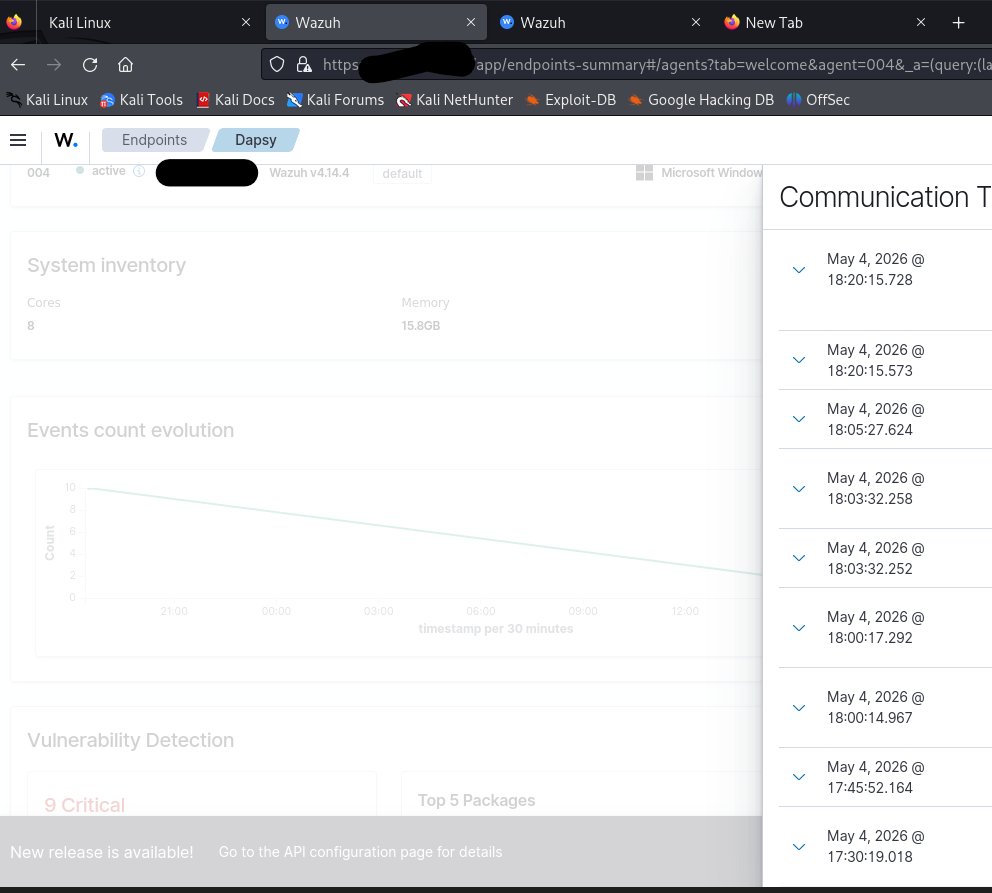
Task: Expand the 18:20:15.573 event row
Action: (x=799, y=360)
